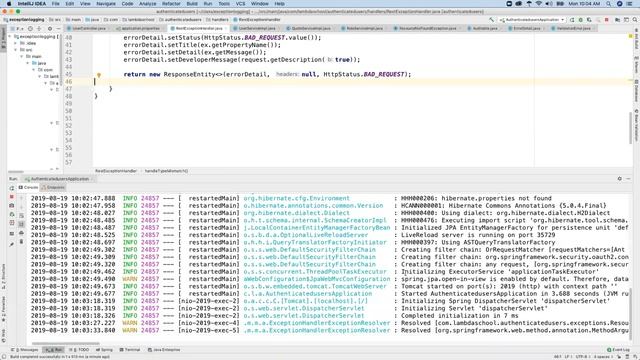Click the camera dump threads icon in the Run panel
The image size is (640, 360).
(12, 206)
